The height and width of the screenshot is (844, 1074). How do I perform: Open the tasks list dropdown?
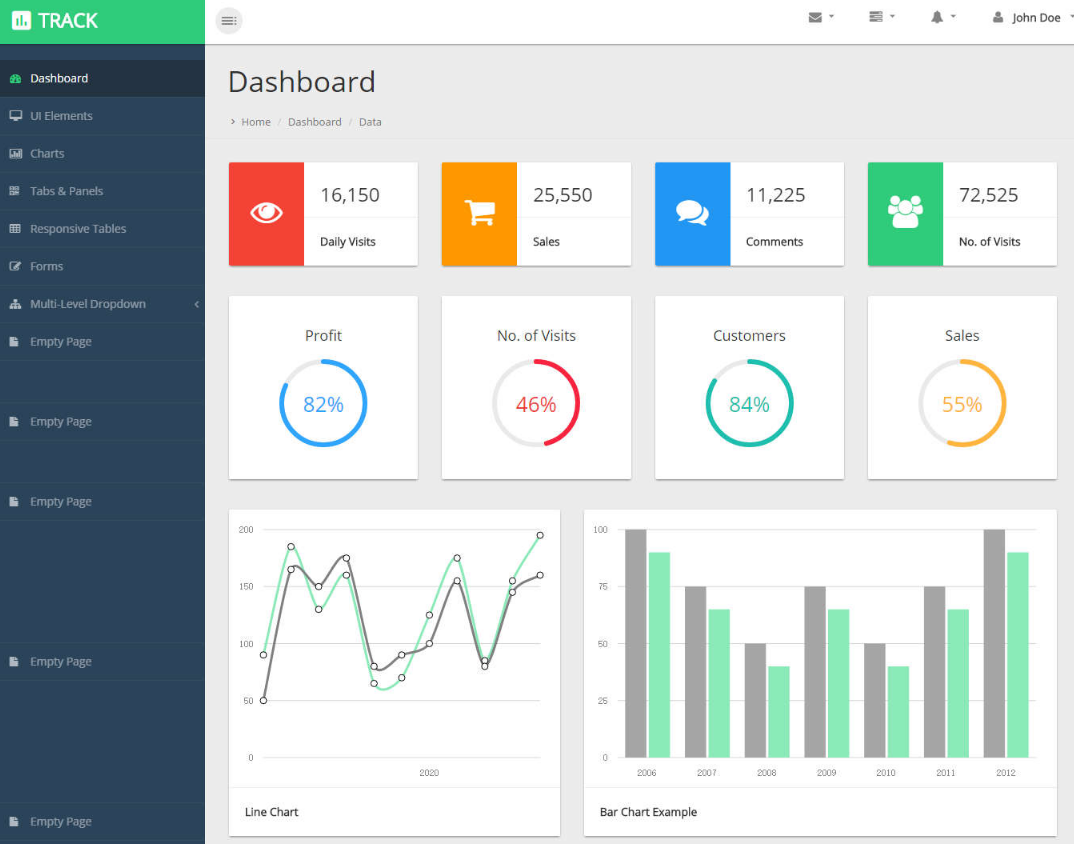[881, 17]
